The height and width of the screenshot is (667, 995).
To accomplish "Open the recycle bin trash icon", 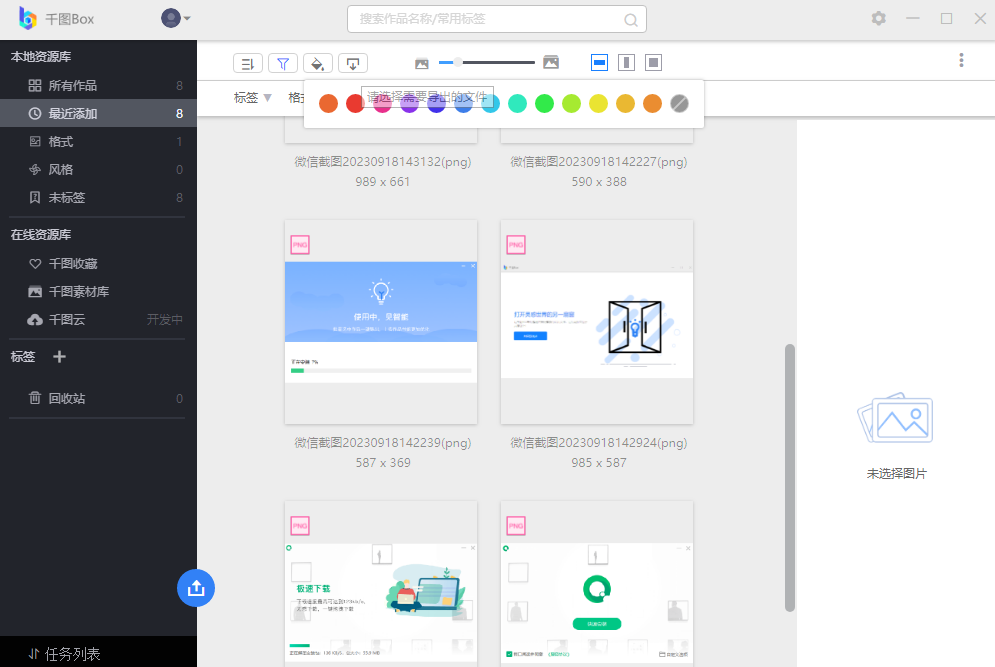I will [x=35, y=398].
